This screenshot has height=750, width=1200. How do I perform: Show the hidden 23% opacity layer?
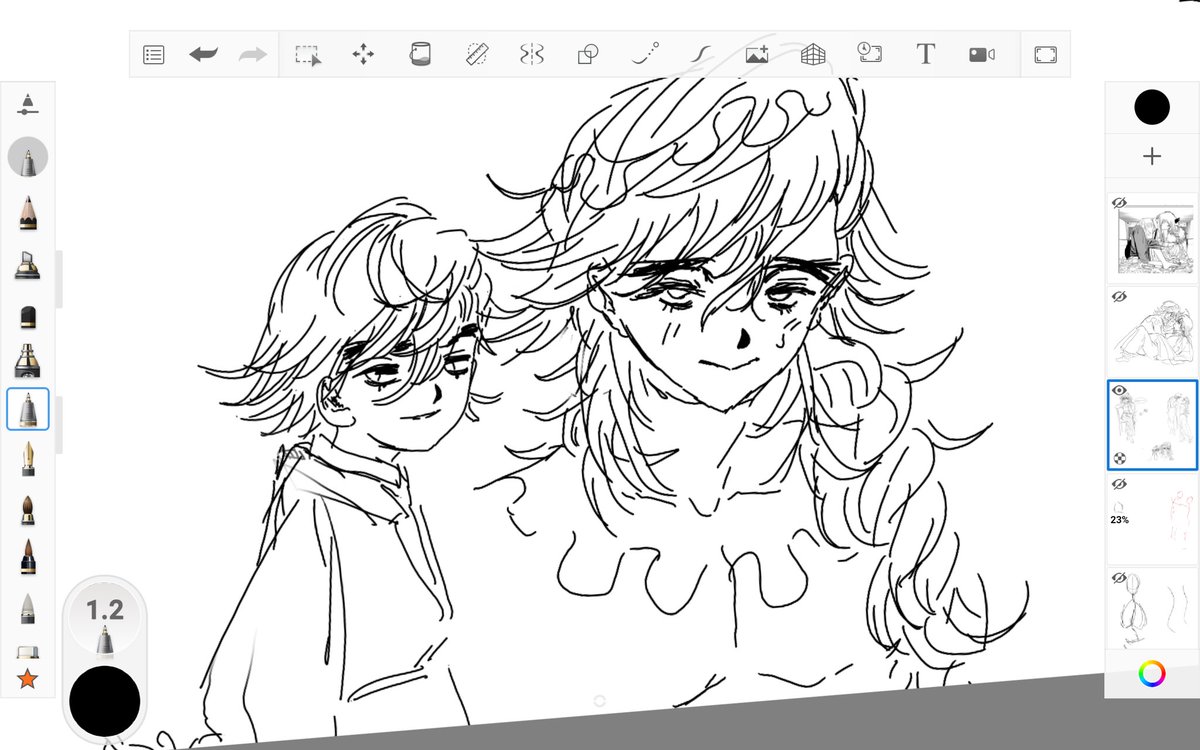[x=1120, y=484]
